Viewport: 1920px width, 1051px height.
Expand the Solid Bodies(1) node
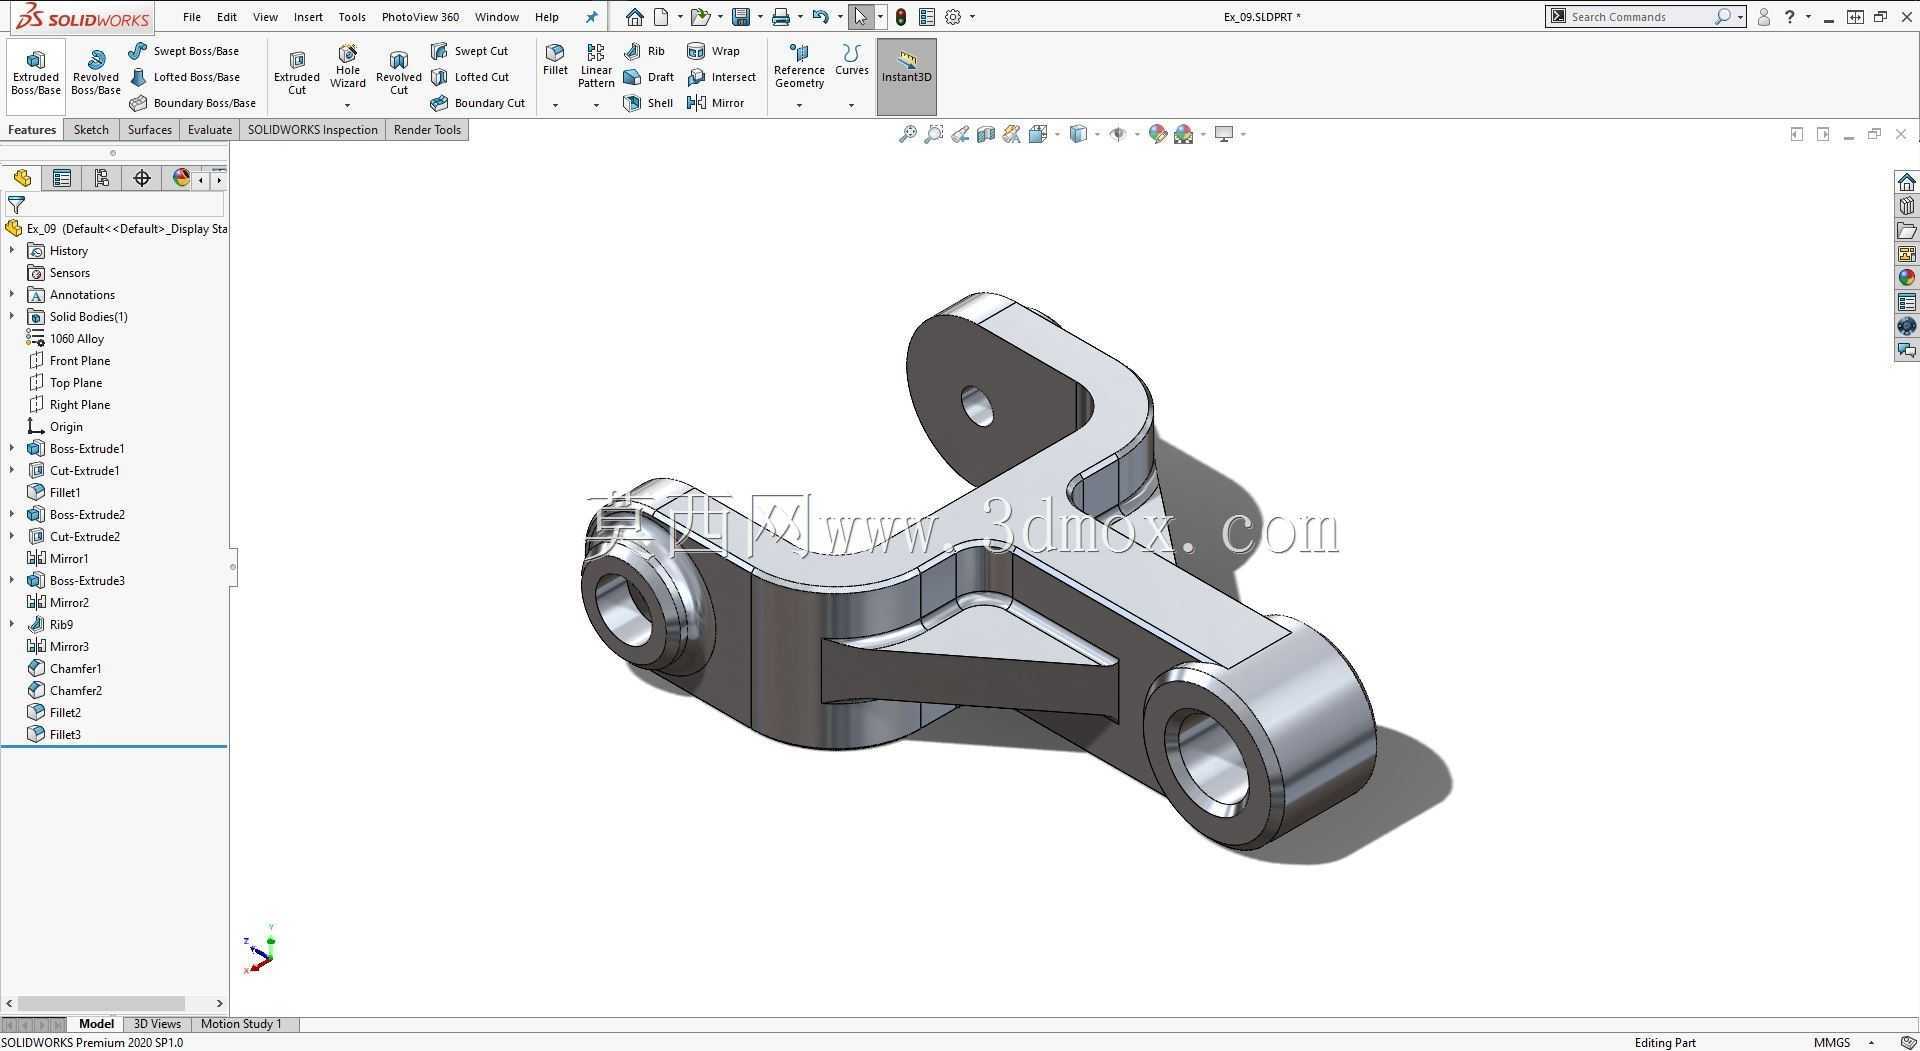(12, 317)
